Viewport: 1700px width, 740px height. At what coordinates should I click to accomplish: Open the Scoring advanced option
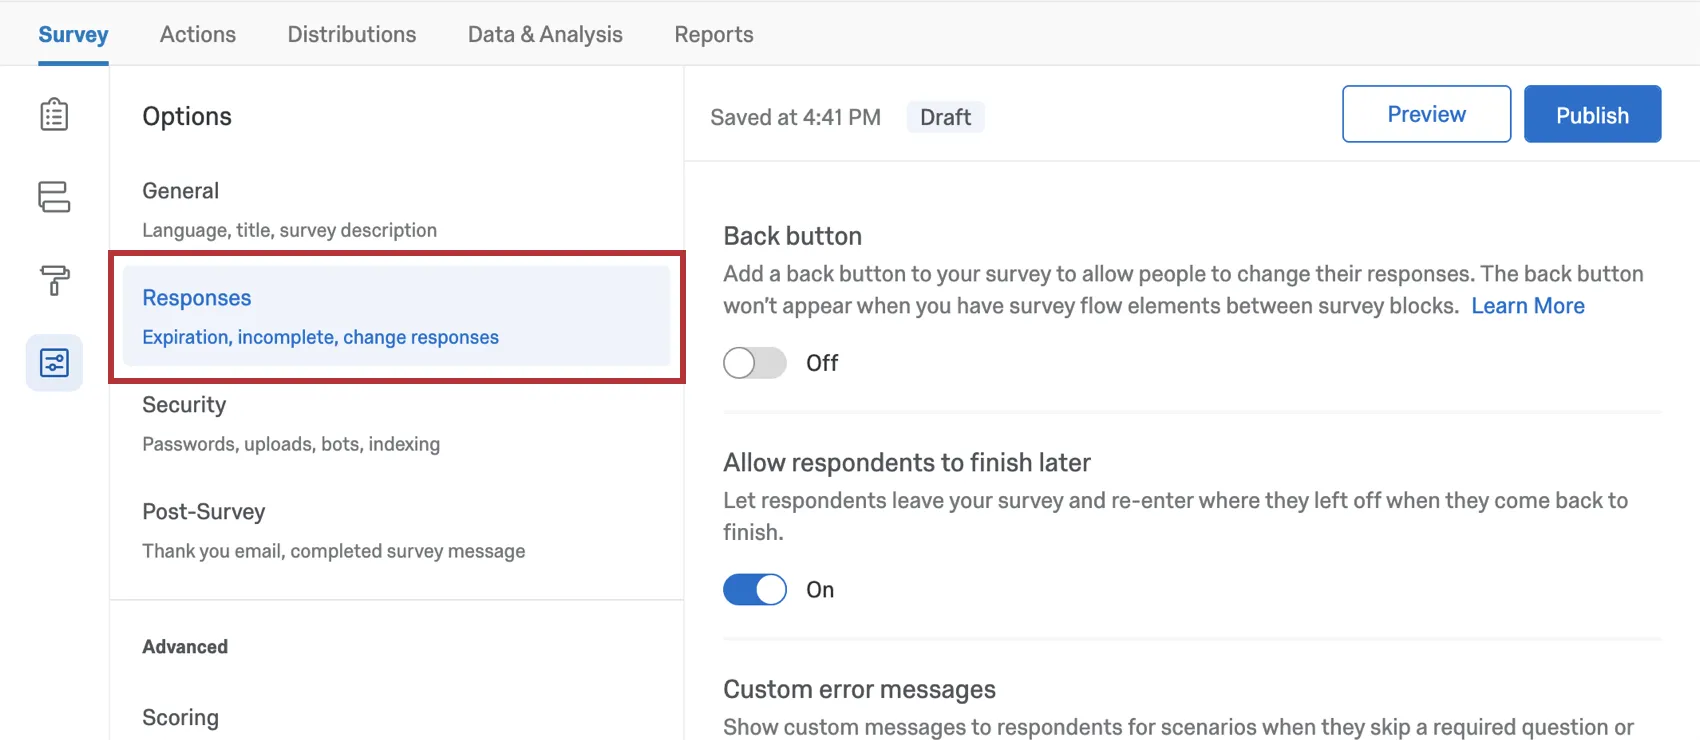coord(180,718)
